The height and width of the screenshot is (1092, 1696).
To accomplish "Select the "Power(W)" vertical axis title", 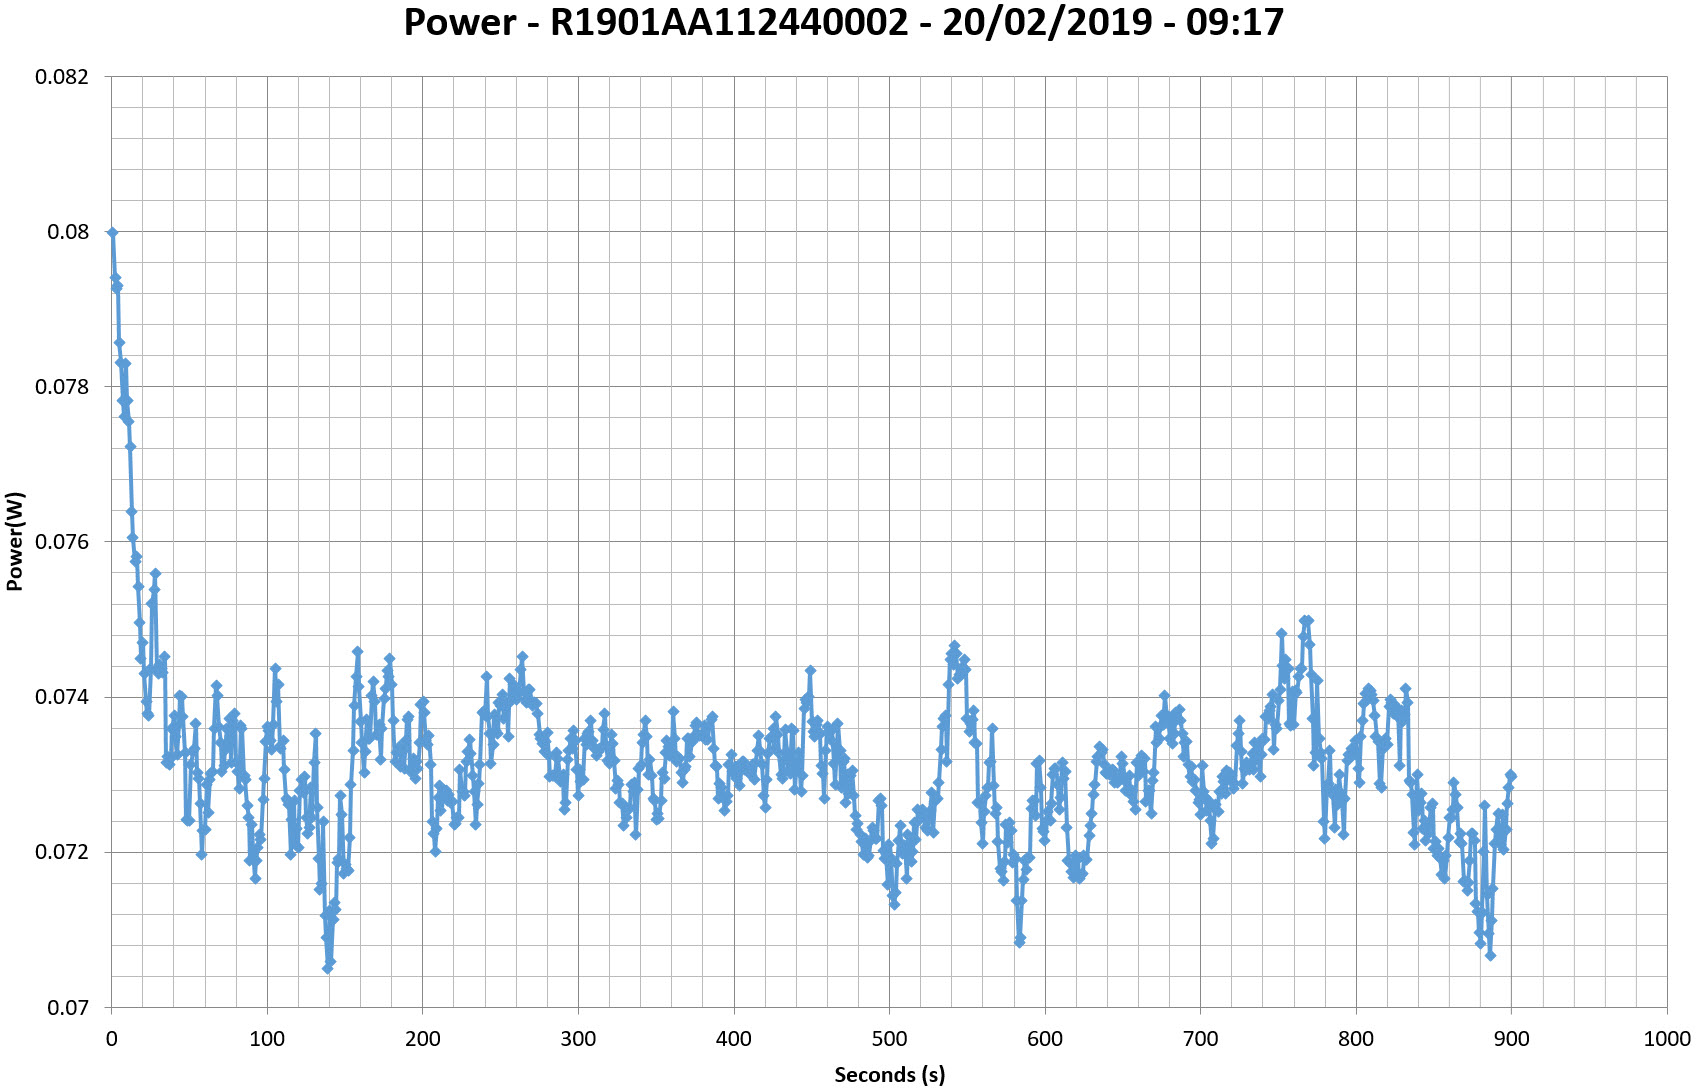I will [x=15, y=541].
